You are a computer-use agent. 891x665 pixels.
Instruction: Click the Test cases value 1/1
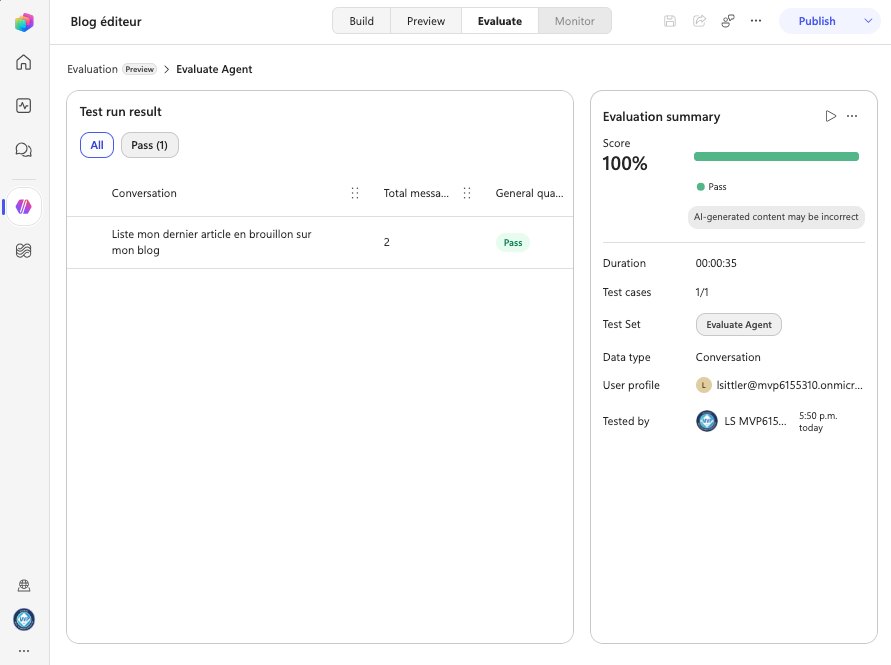[x=702, y=292]
